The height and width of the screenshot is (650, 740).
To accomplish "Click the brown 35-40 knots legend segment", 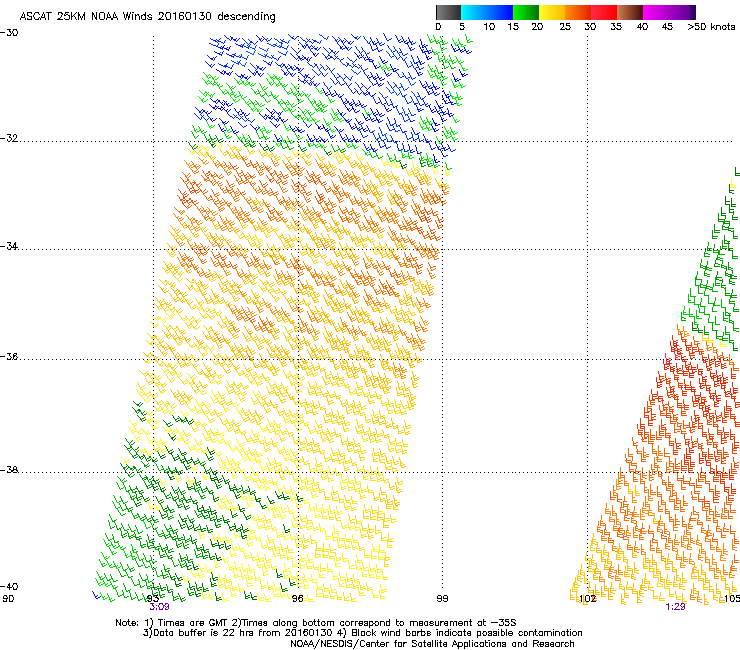I will click(x=630, y=12).
